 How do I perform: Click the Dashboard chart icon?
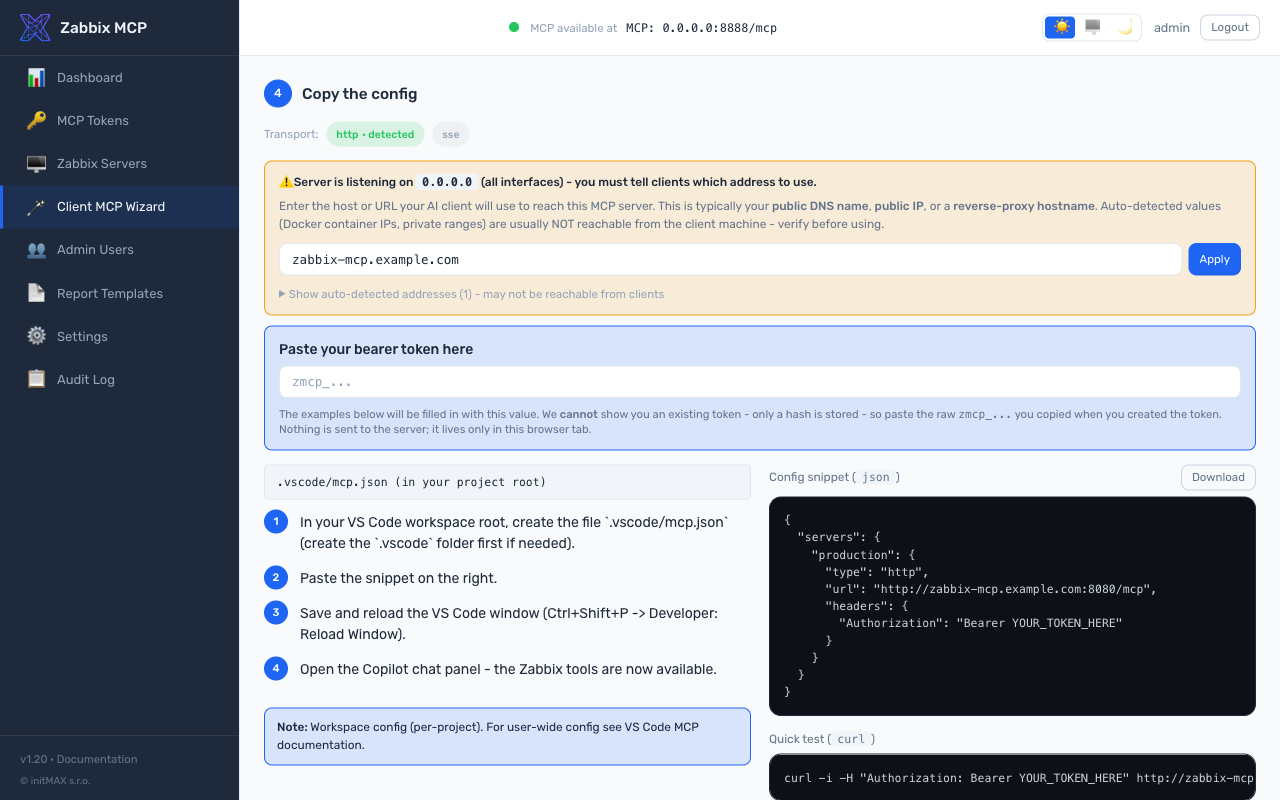point(36,77)
